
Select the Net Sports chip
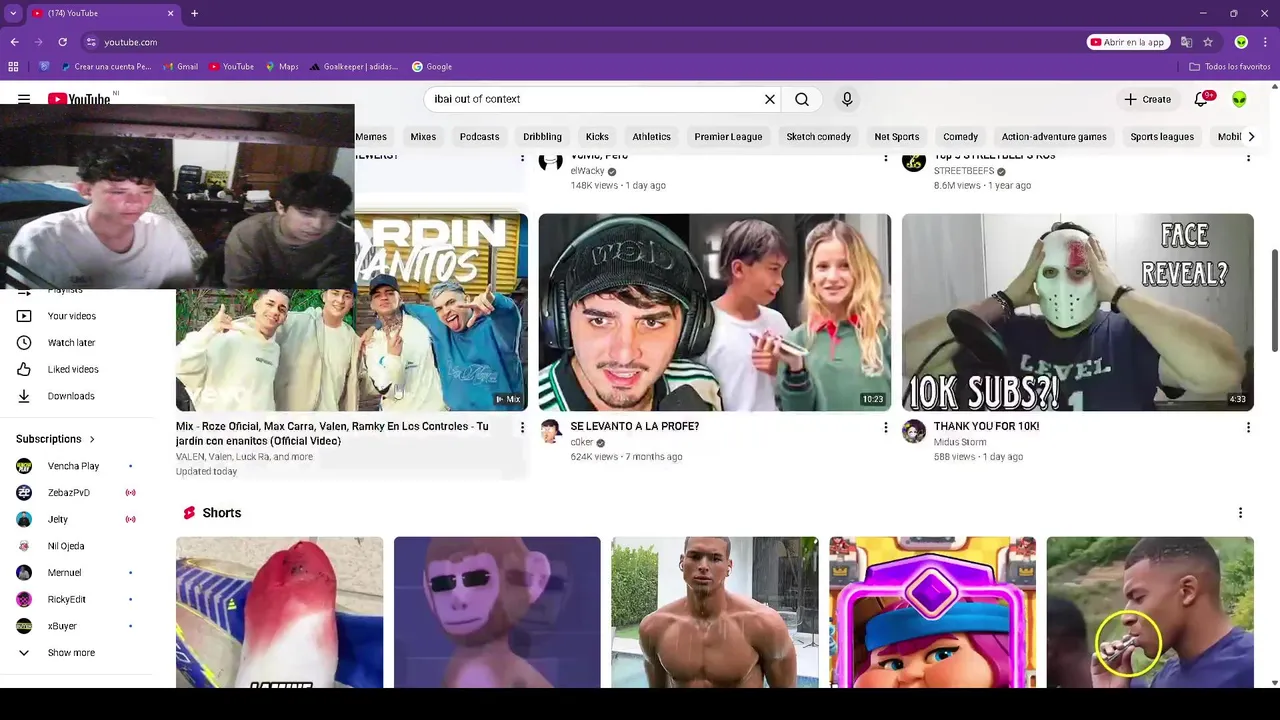click(896, 137)
